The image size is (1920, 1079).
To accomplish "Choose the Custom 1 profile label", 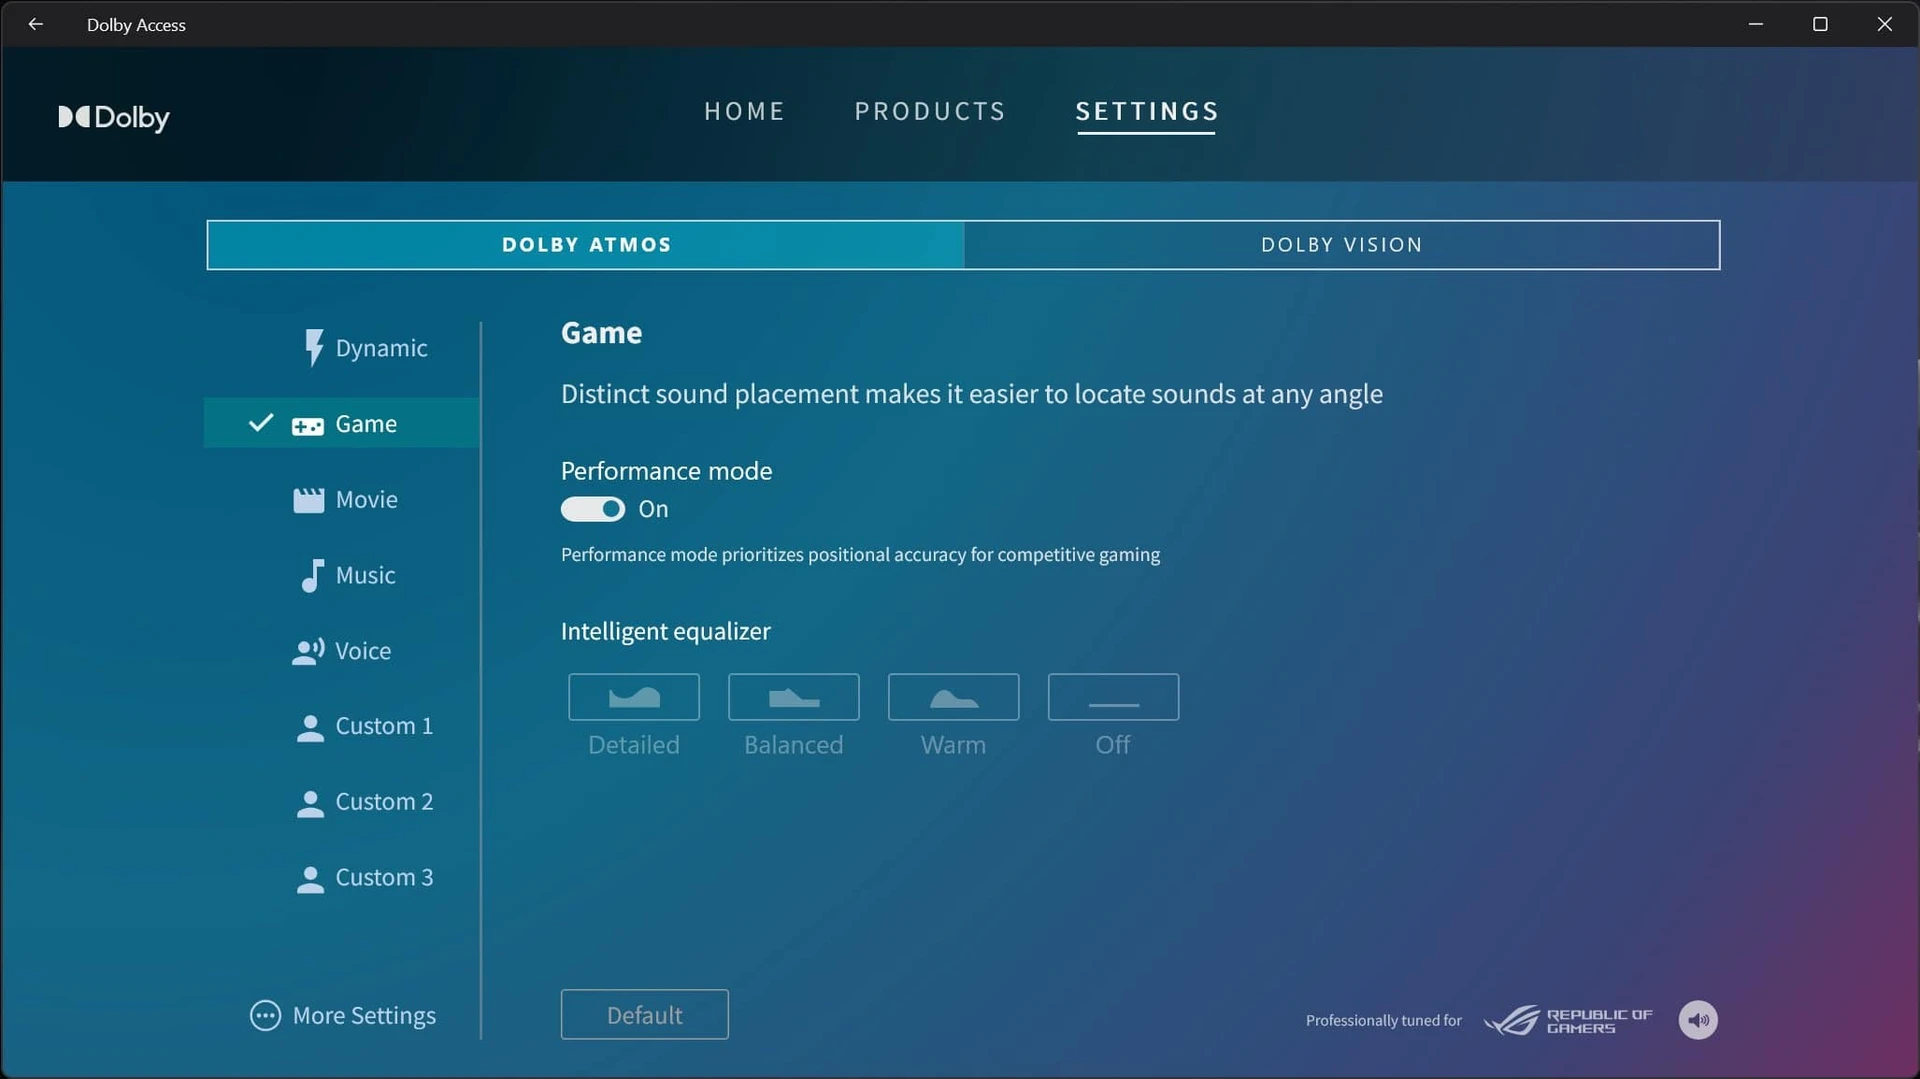I will (384, 726).
